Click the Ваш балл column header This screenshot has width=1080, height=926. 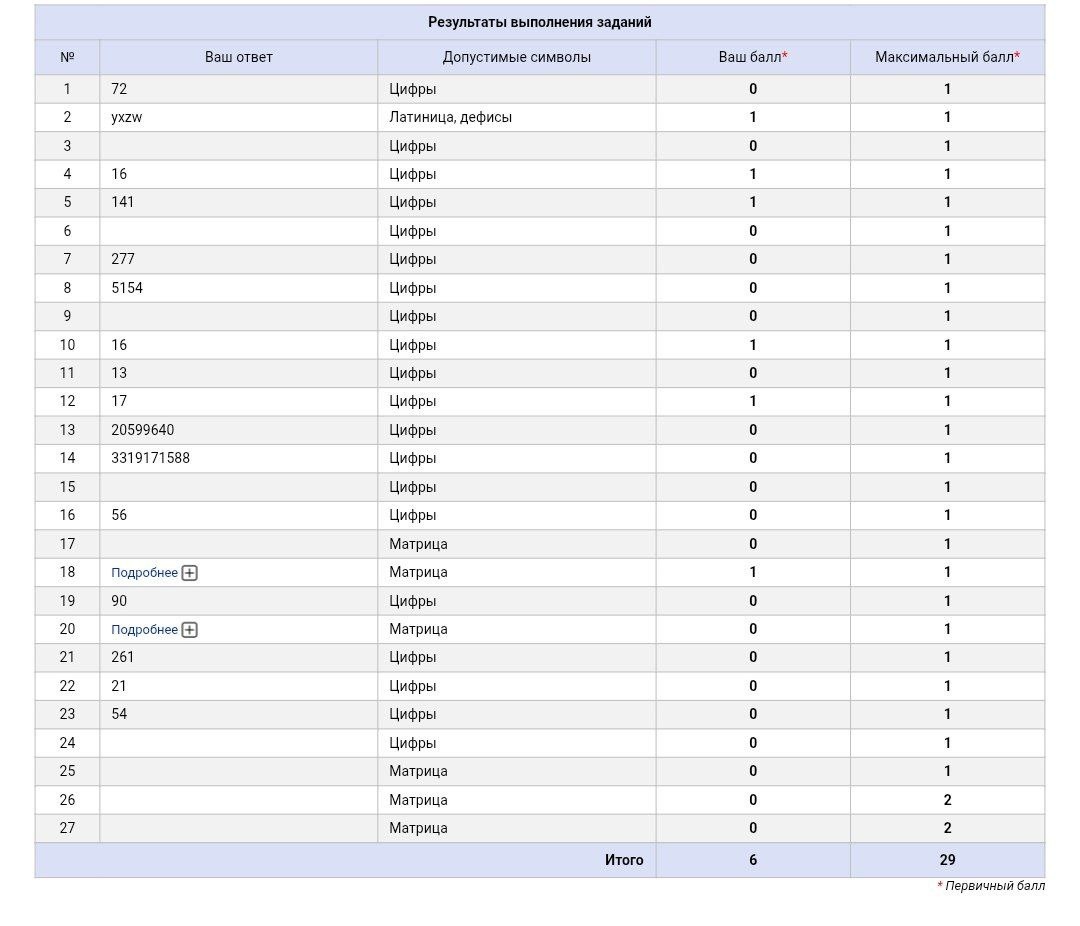coord(753,57)
